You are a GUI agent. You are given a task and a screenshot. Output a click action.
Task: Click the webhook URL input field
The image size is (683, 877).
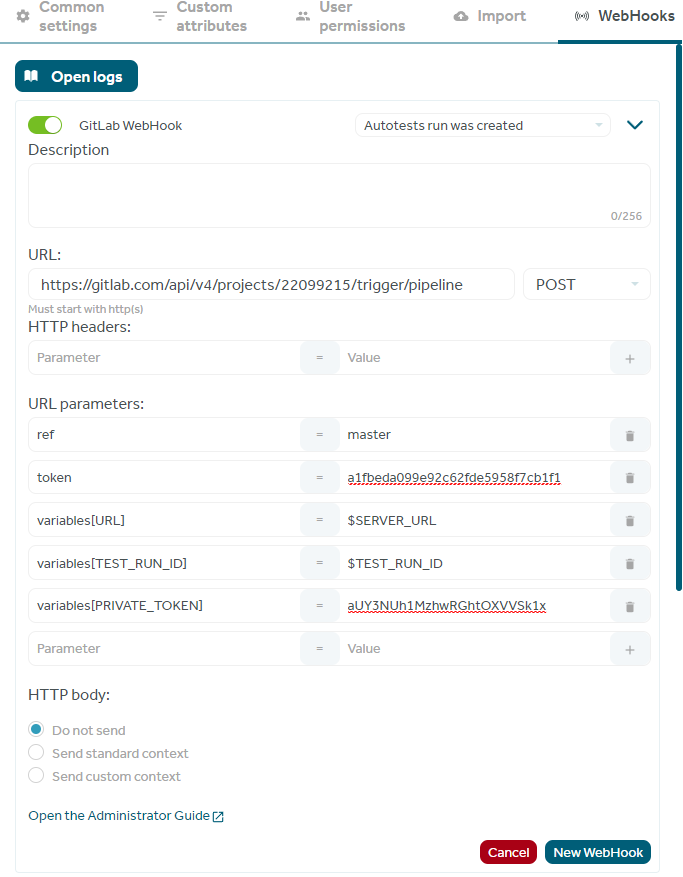click(x=271, y=284)
